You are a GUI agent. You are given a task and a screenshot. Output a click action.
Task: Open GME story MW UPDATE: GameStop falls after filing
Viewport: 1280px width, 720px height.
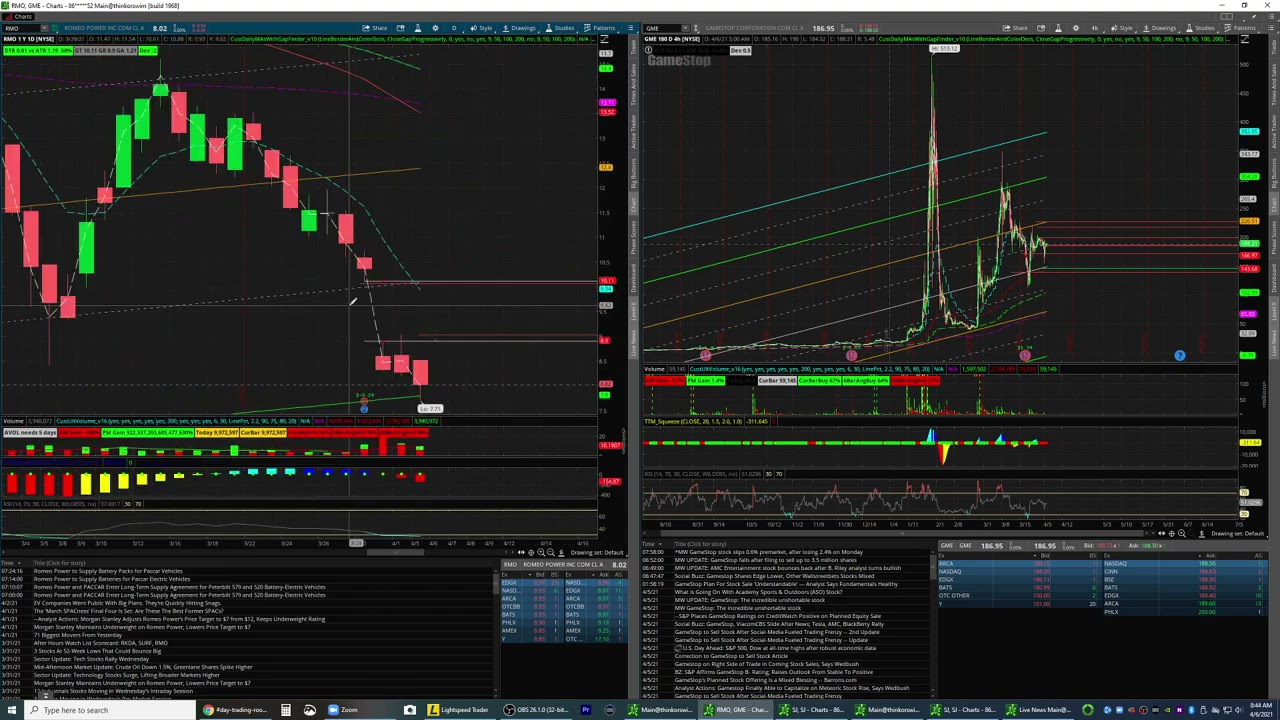(x=765, y=560)
